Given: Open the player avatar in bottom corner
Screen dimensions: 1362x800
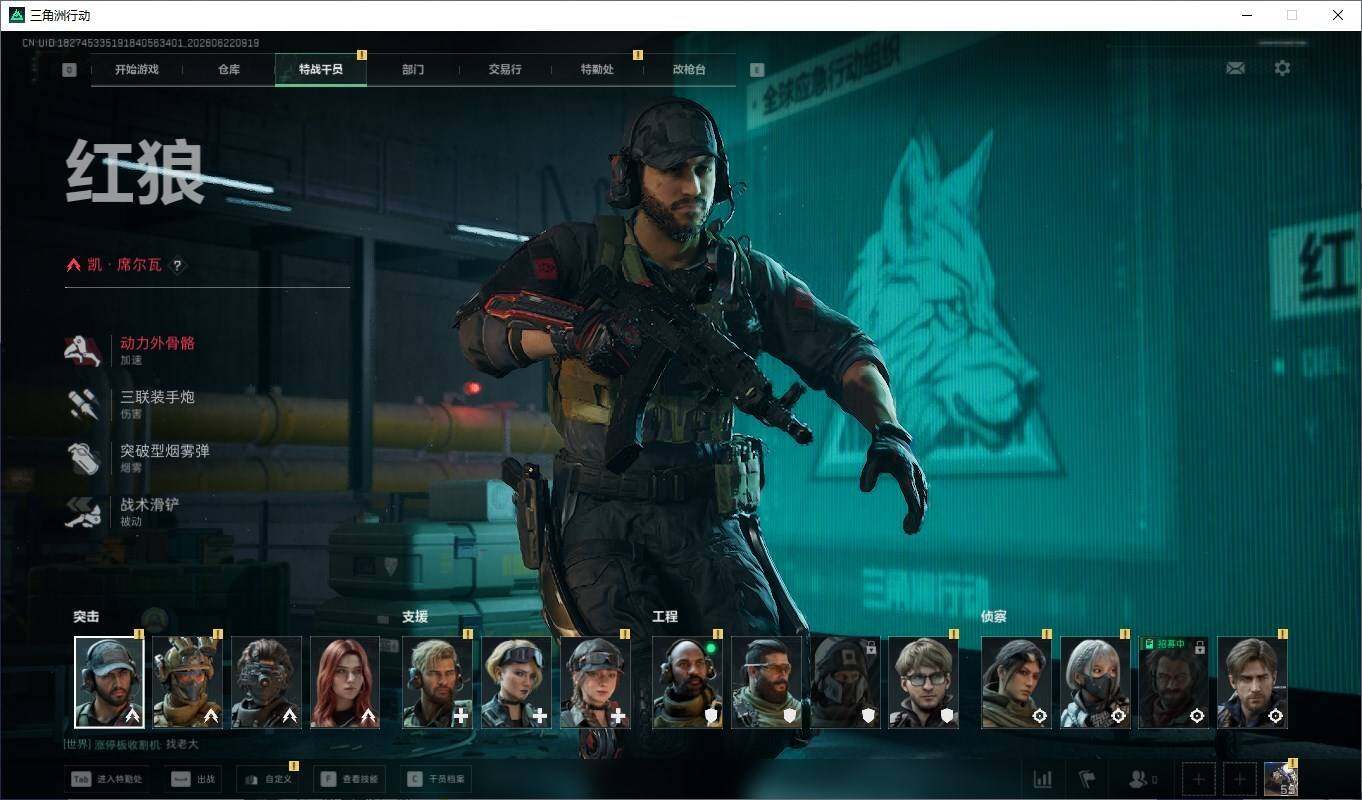Looking at the screenshot, I should tap(1281, 779).
